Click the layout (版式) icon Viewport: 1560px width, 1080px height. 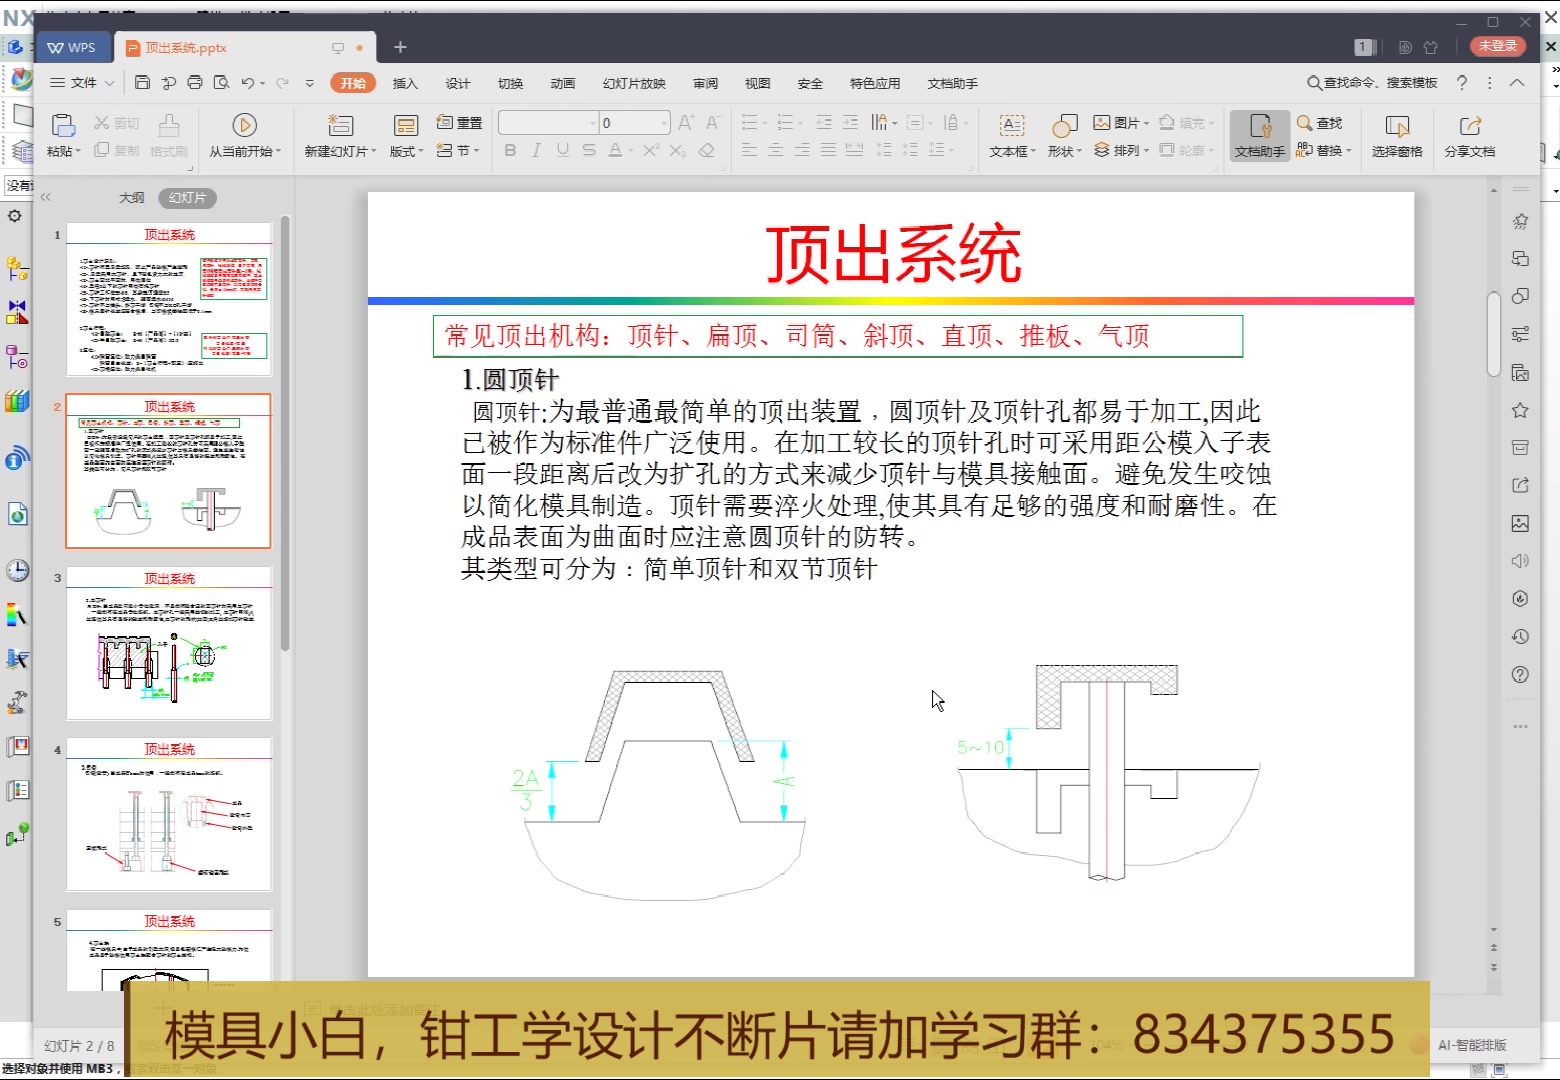pos(405,125)
